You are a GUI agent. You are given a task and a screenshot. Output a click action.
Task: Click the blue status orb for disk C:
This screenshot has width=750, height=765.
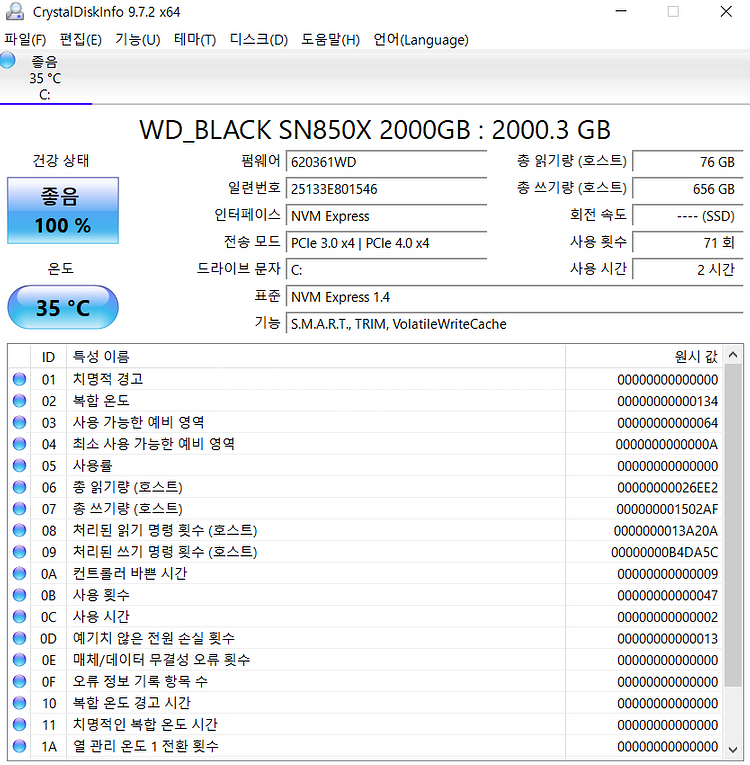coord(8,62)
